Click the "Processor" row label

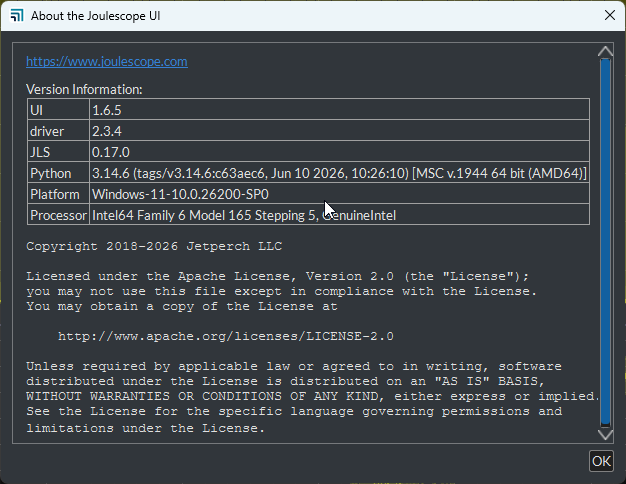click(58, 215)
